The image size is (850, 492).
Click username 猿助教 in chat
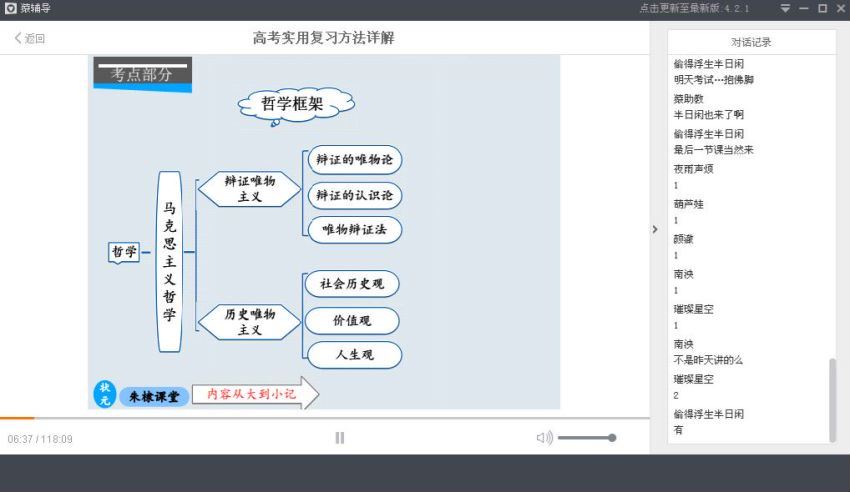[x=688, y=99]
